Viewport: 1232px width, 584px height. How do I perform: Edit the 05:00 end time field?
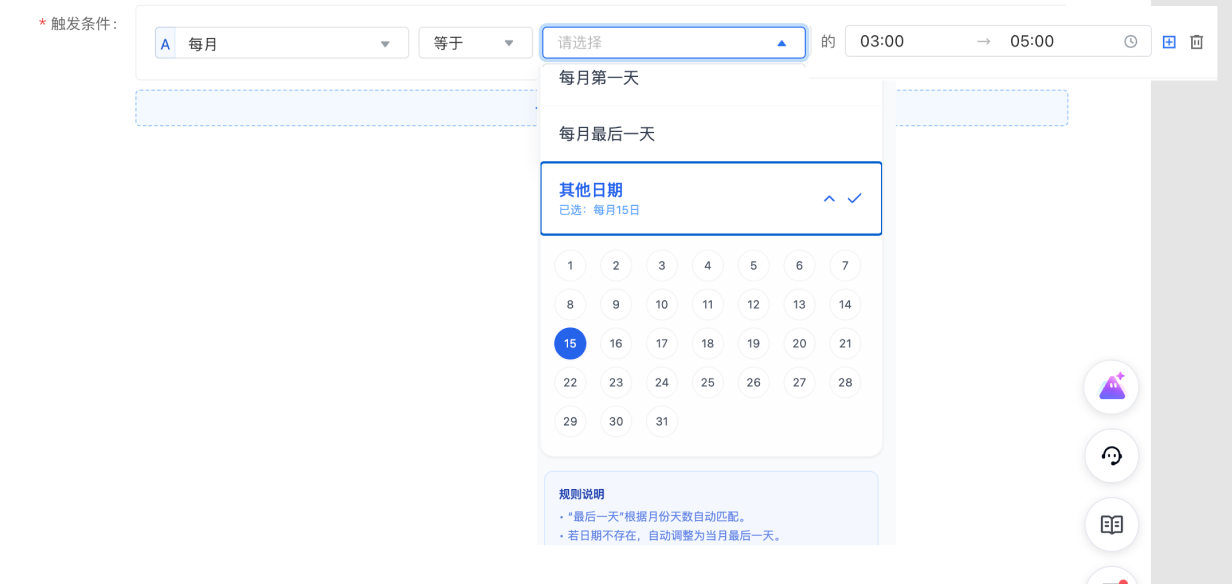1032,42
